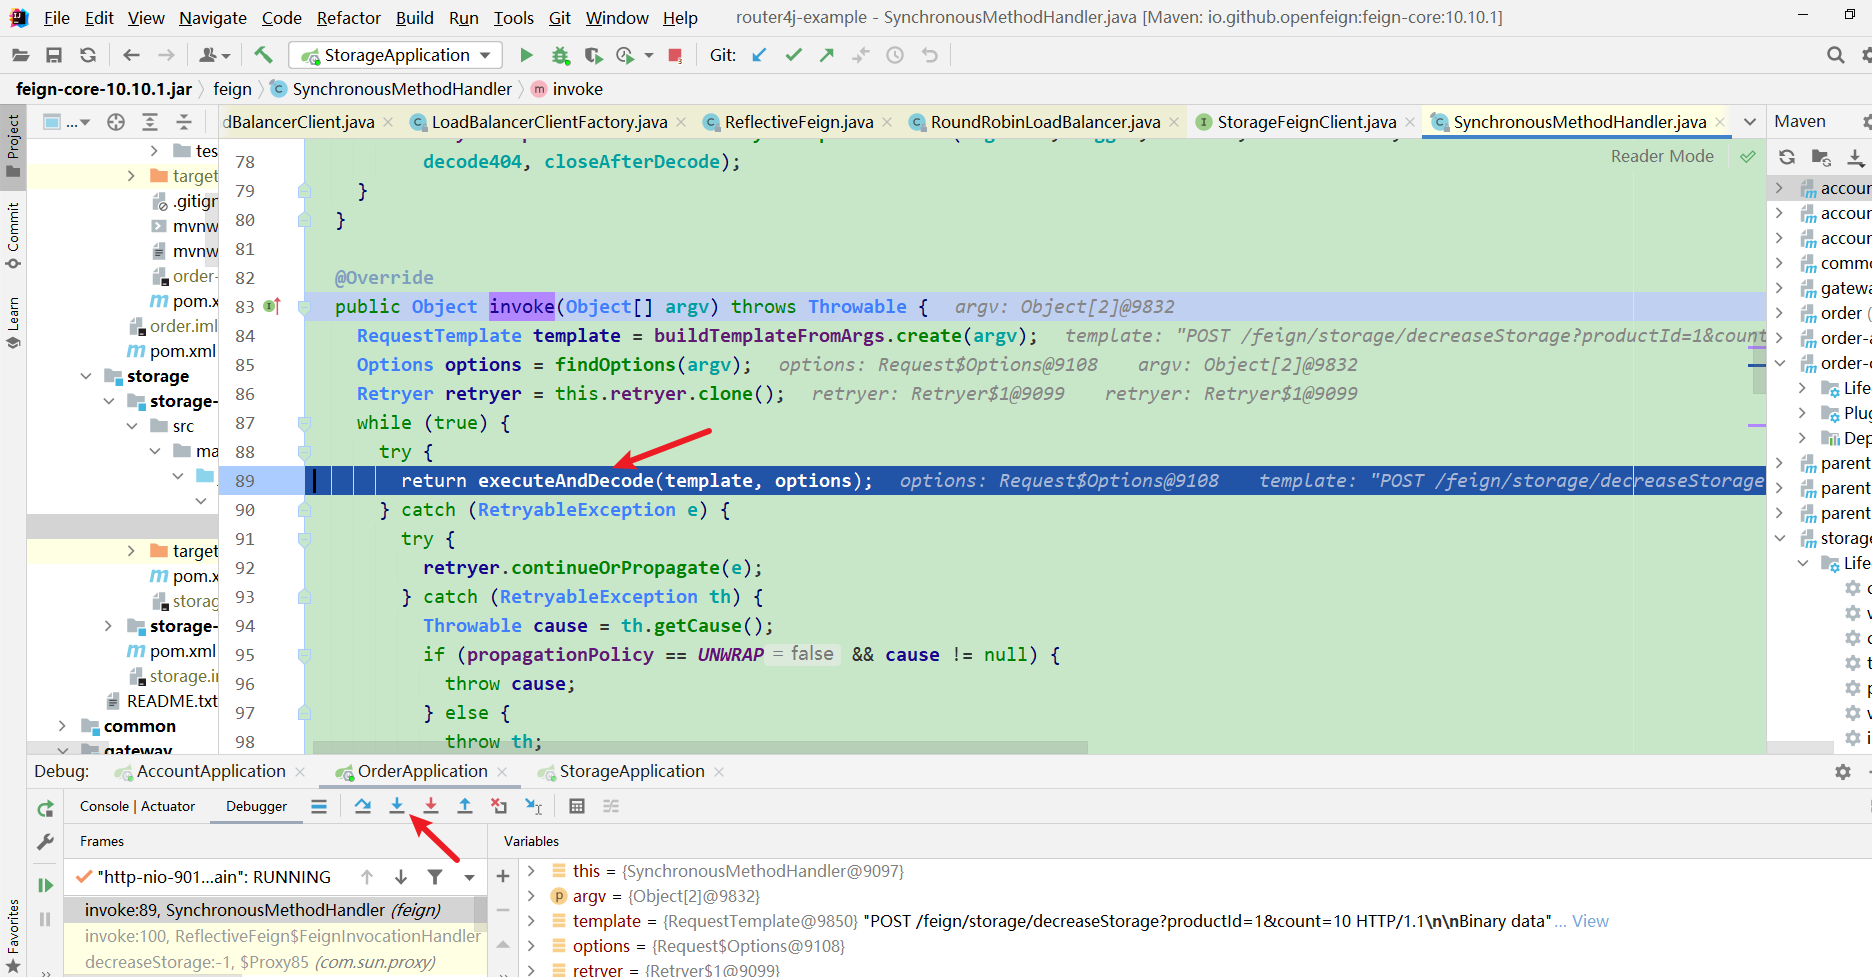Click the editor horizontal scrollbar

coord(700,746)
